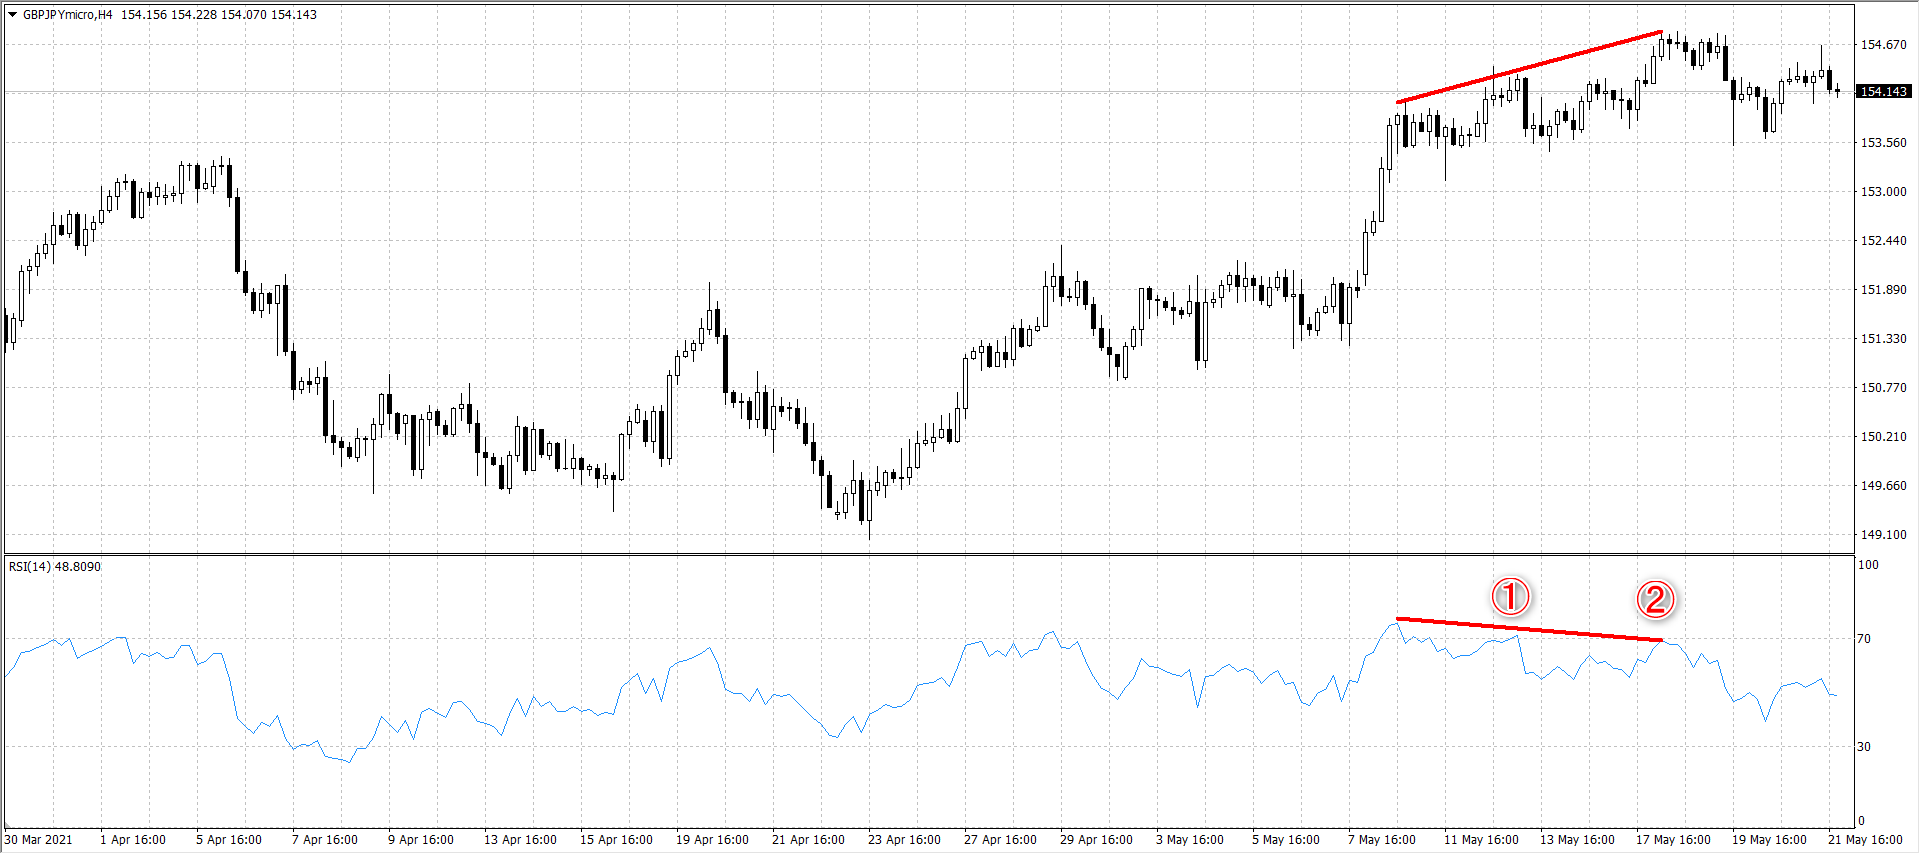Click the 152.440 price level on axis
1920x854 pixels.
(x=1883, y=241)
